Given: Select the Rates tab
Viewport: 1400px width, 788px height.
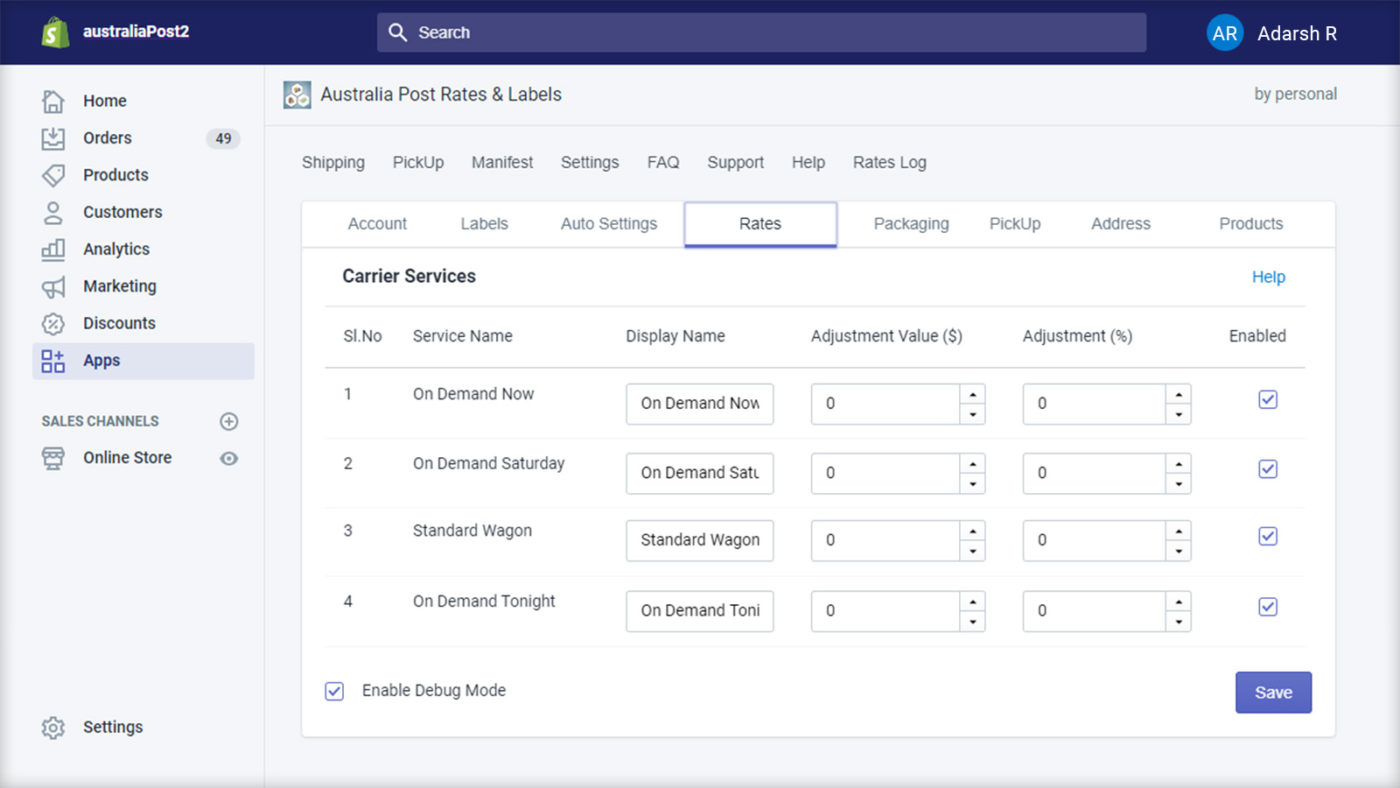Looking at the screenshot, I should [760, 224].
